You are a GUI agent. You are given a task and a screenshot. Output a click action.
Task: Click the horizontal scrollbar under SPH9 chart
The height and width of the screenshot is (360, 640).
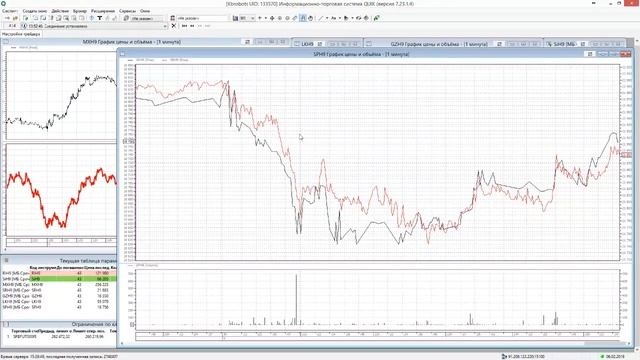click(376, 344)
